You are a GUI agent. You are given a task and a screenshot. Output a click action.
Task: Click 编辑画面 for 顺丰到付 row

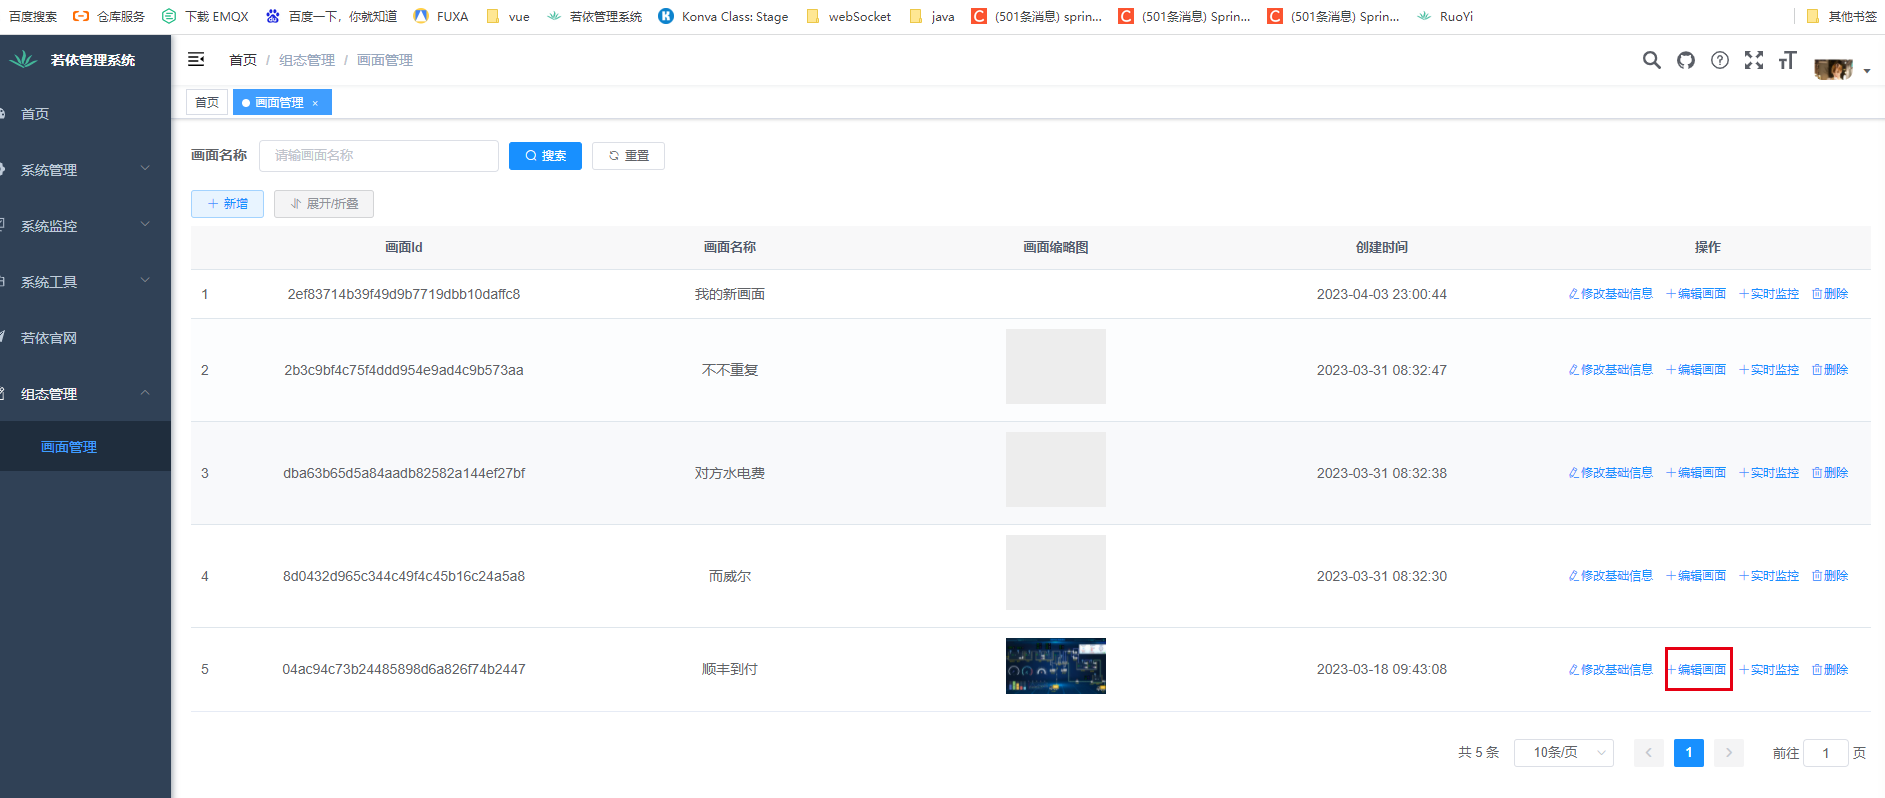(1697, 670)
